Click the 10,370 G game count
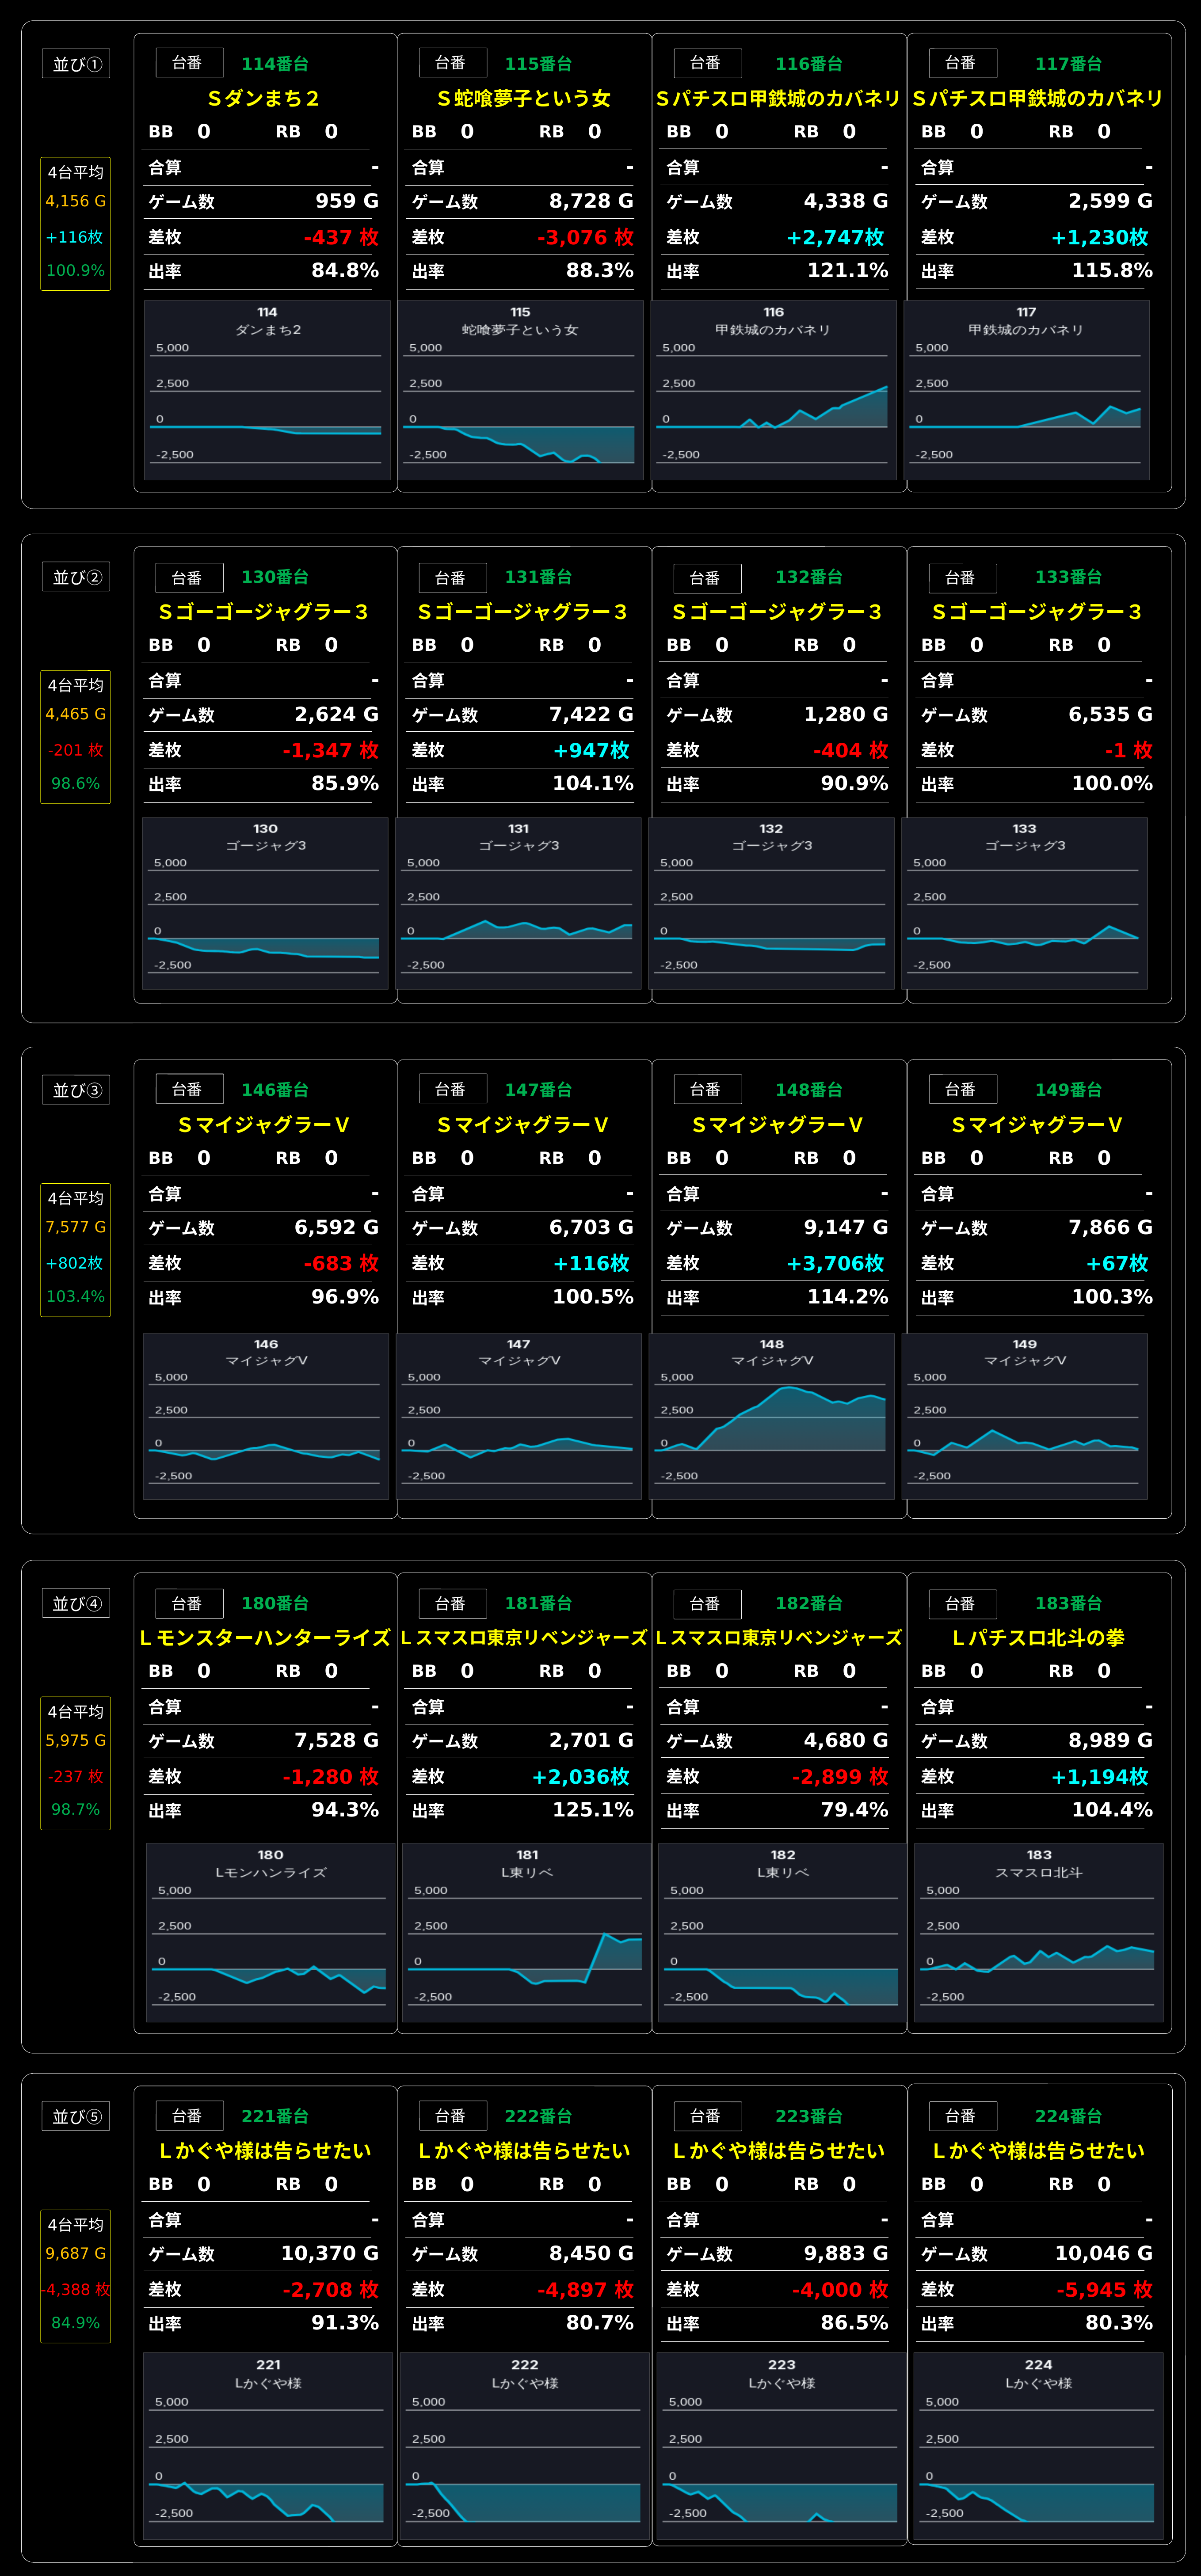The width and height of the screenshot is (1201, 2576). [330, 2253]
